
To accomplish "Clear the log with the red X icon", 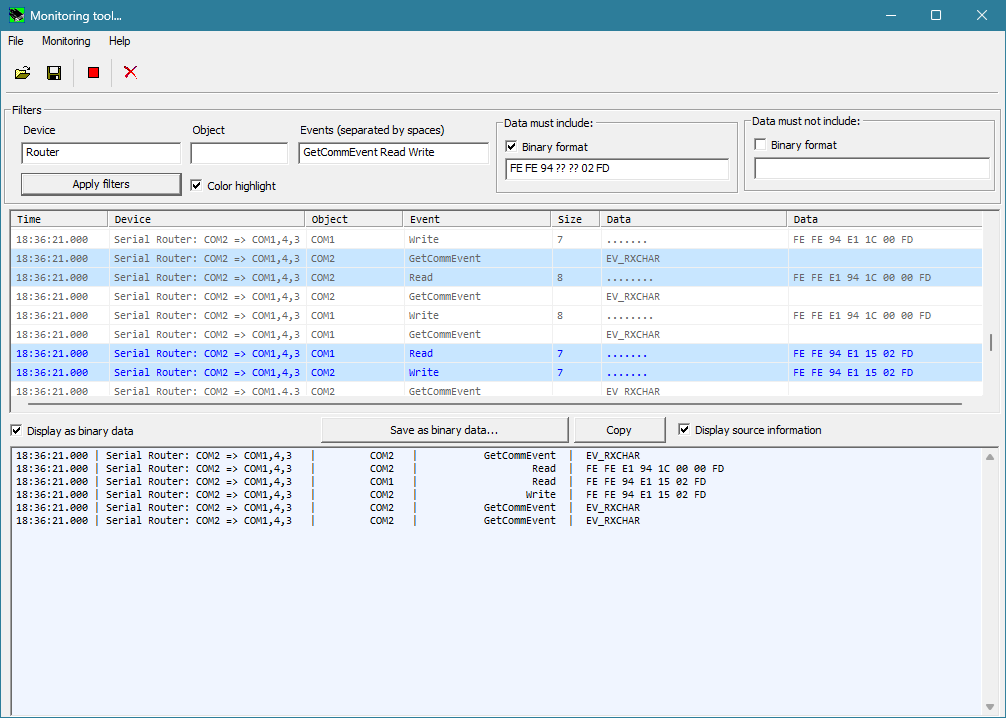I will [130, 72].
